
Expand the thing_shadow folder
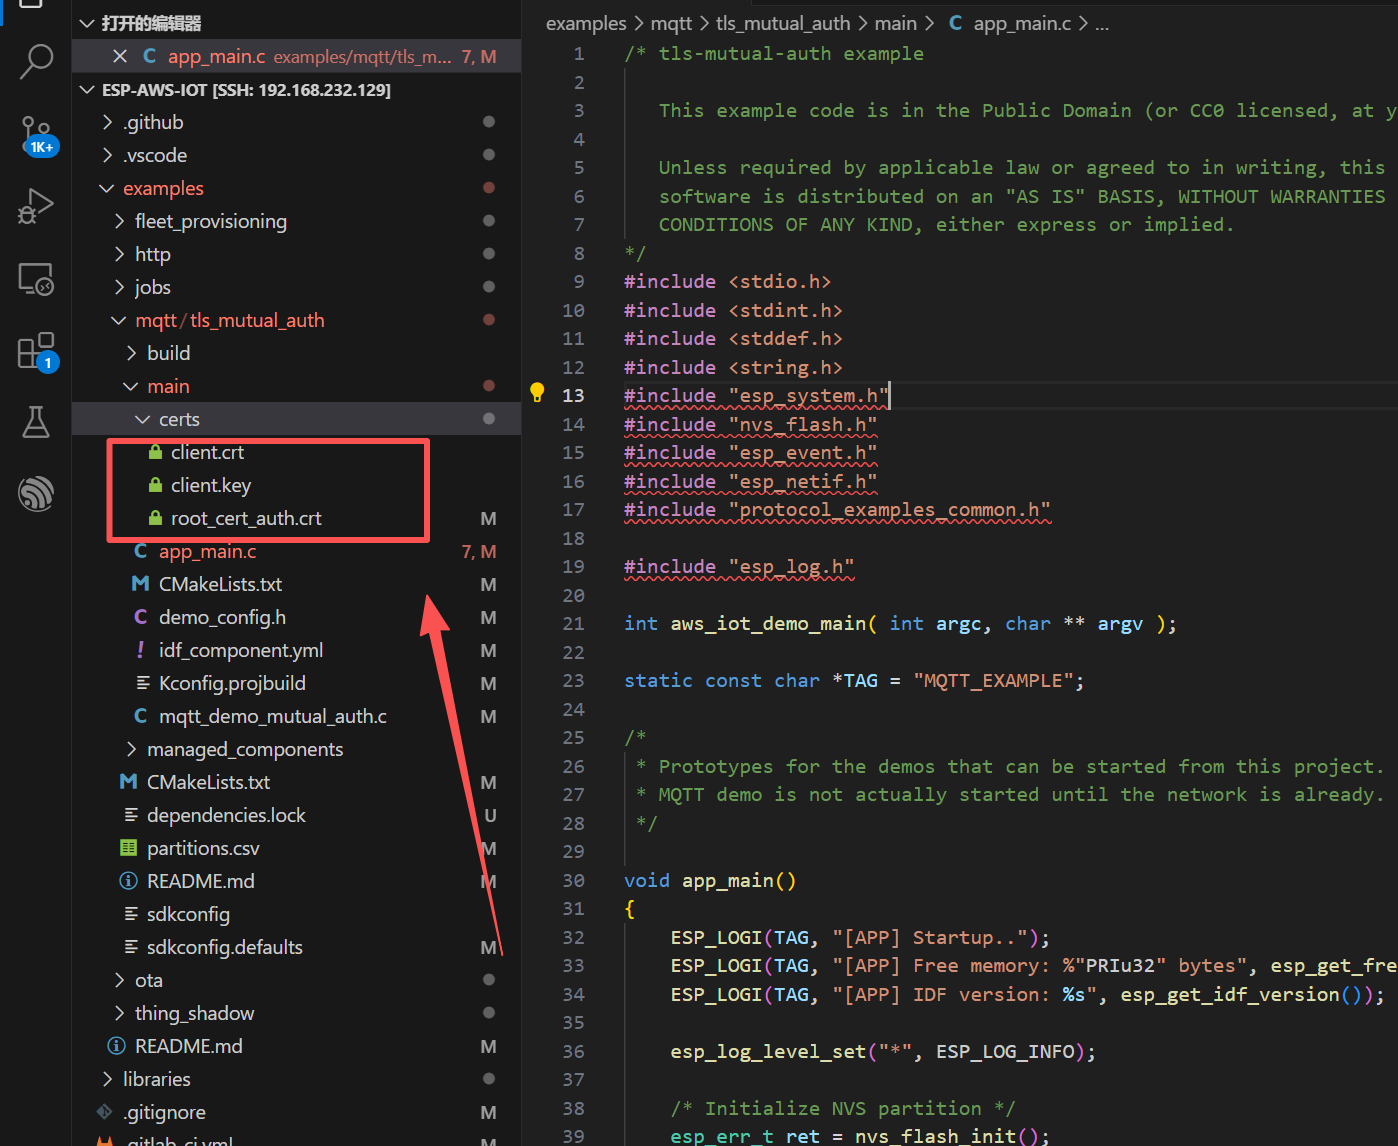120,1013
